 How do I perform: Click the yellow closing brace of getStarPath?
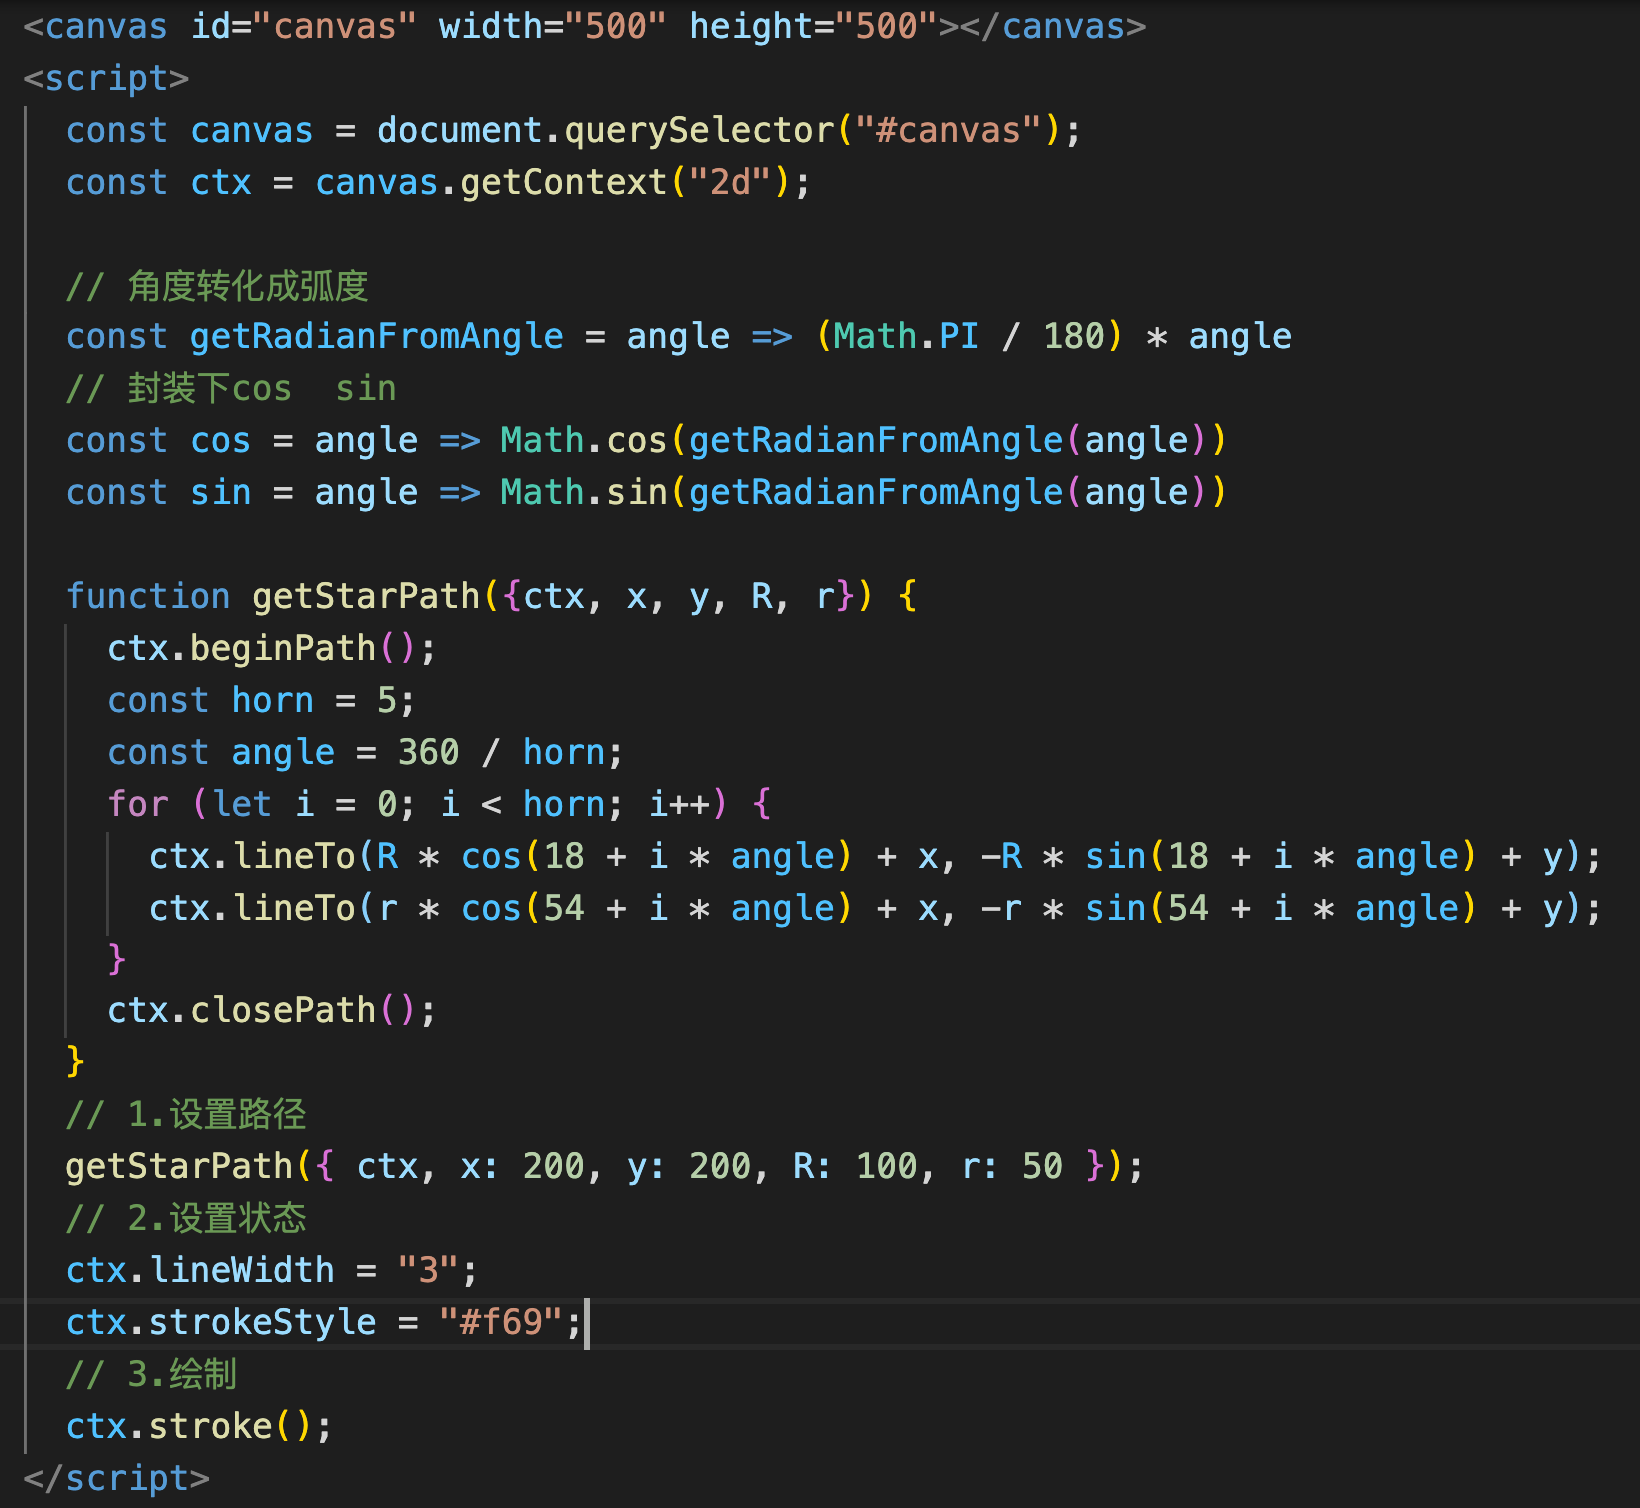pyautogui.click(x=75, y=1061)
